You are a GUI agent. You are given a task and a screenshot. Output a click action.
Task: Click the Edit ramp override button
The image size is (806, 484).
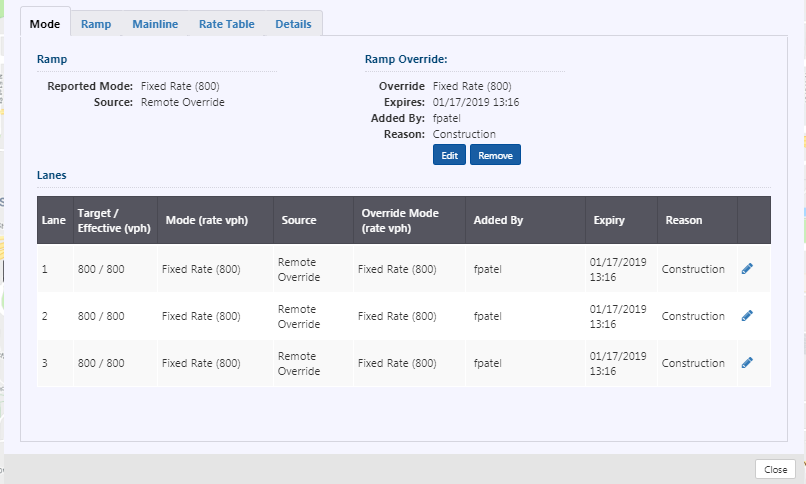coord(449,155)
